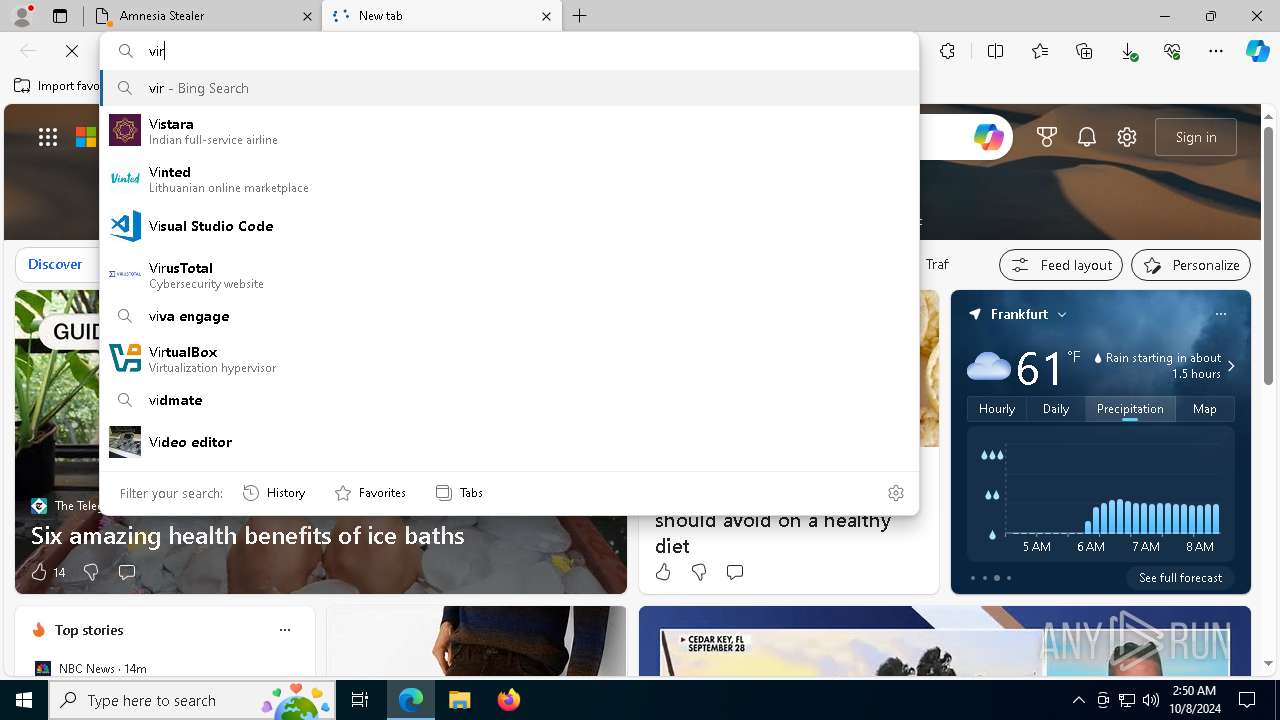Image resolution: width=1280 pixels, height=720 pixels.
Task: Stop loading the page
Action: pyautogui.click(x=72, y=51)
